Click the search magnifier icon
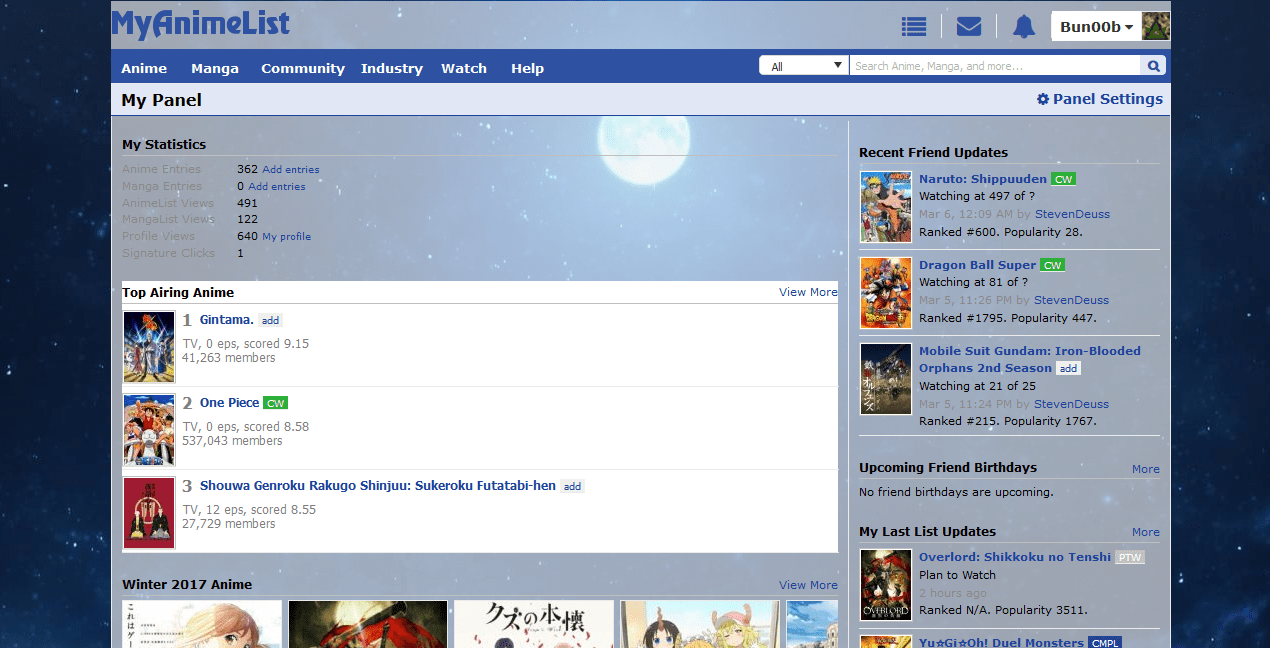The width and height of the screenshot is (1270, 648). 1153,65
